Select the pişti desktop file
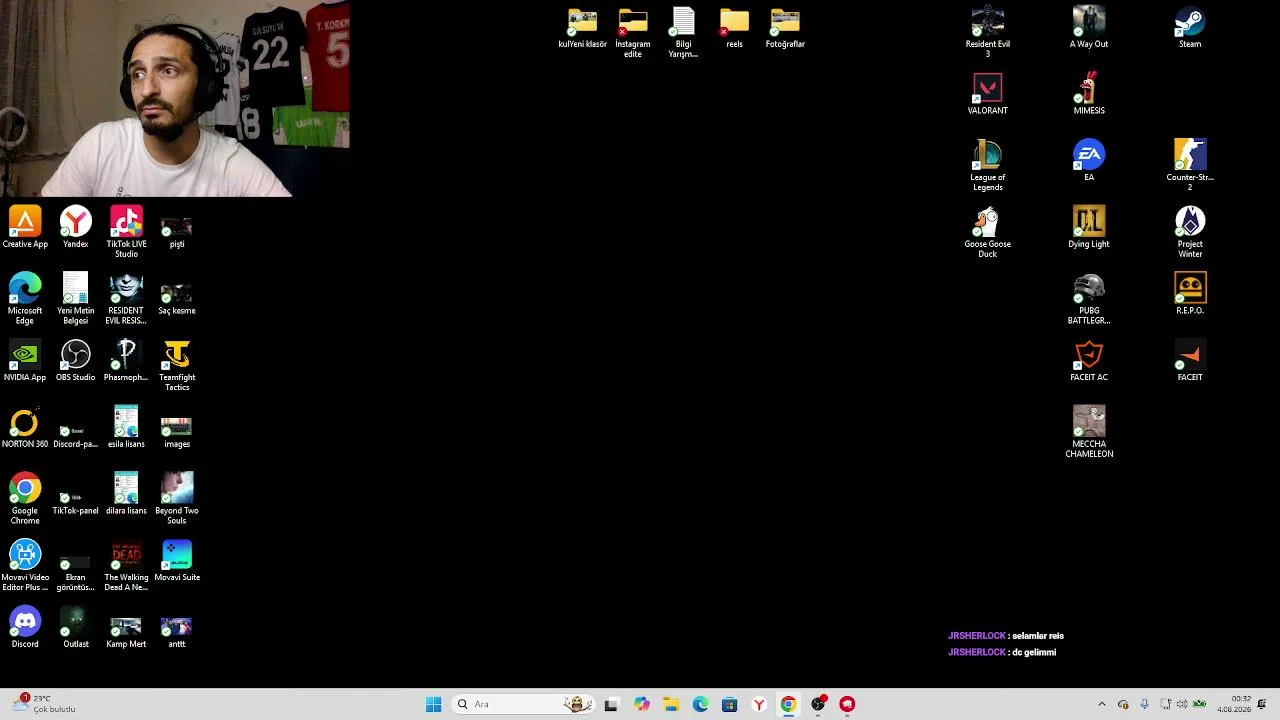1280x720 pixels. point(177,232)
